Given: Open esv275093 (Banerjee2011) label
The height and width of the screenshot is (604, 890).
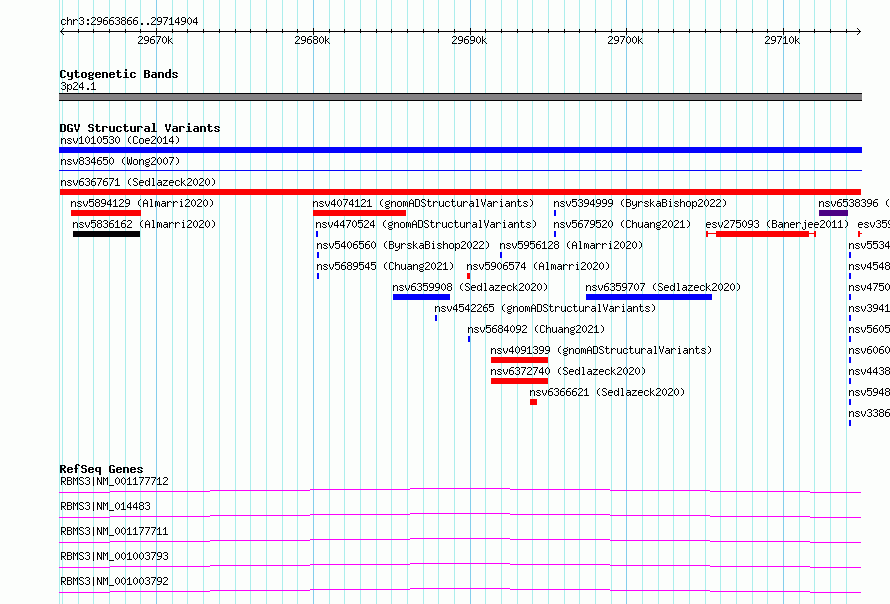Looking at the screenshot, I should point(777,224).
